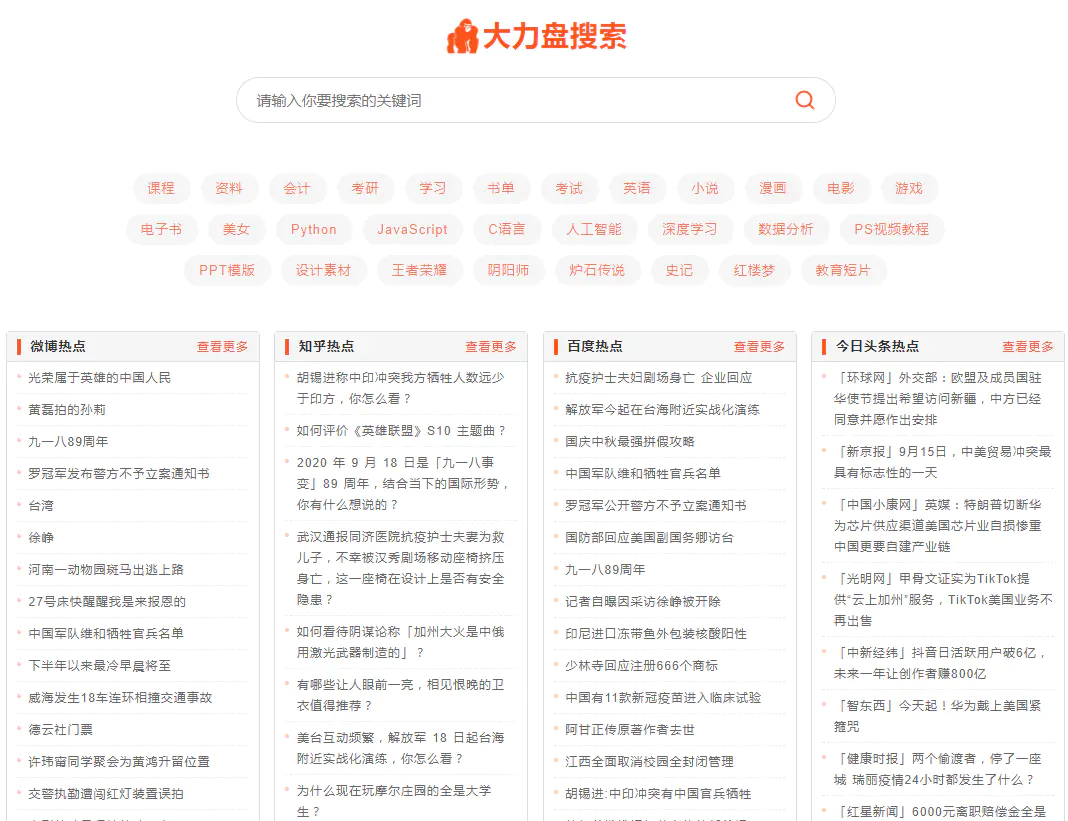Open the 德云社门票 topic
1068x821 pixels.
point(61,730)
